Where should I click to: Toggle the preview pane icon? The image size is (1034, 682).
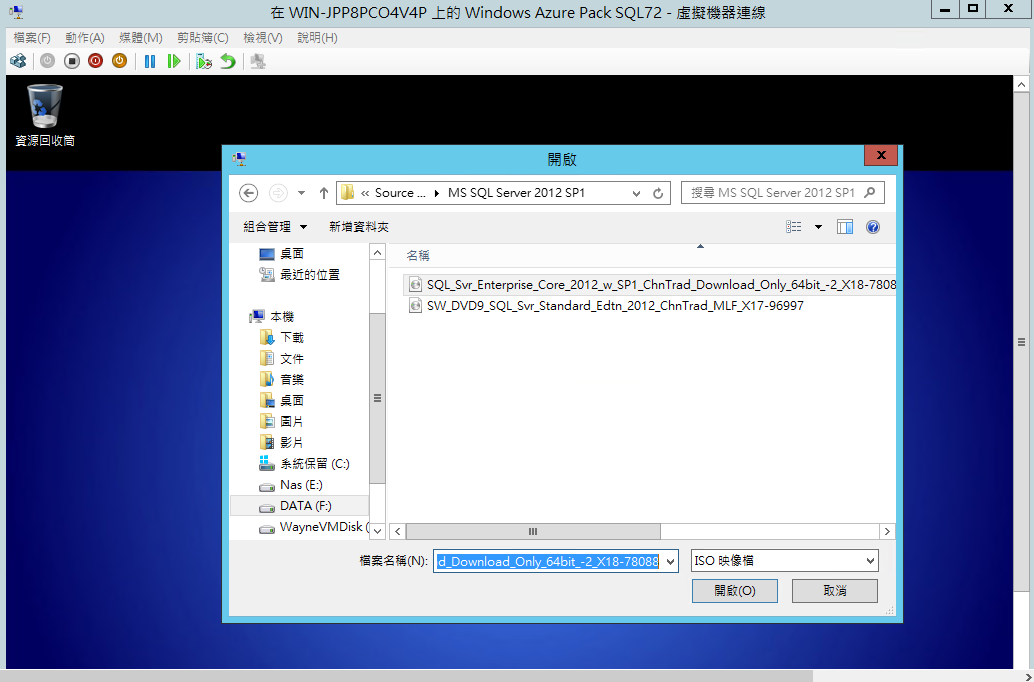pos(845,227)
